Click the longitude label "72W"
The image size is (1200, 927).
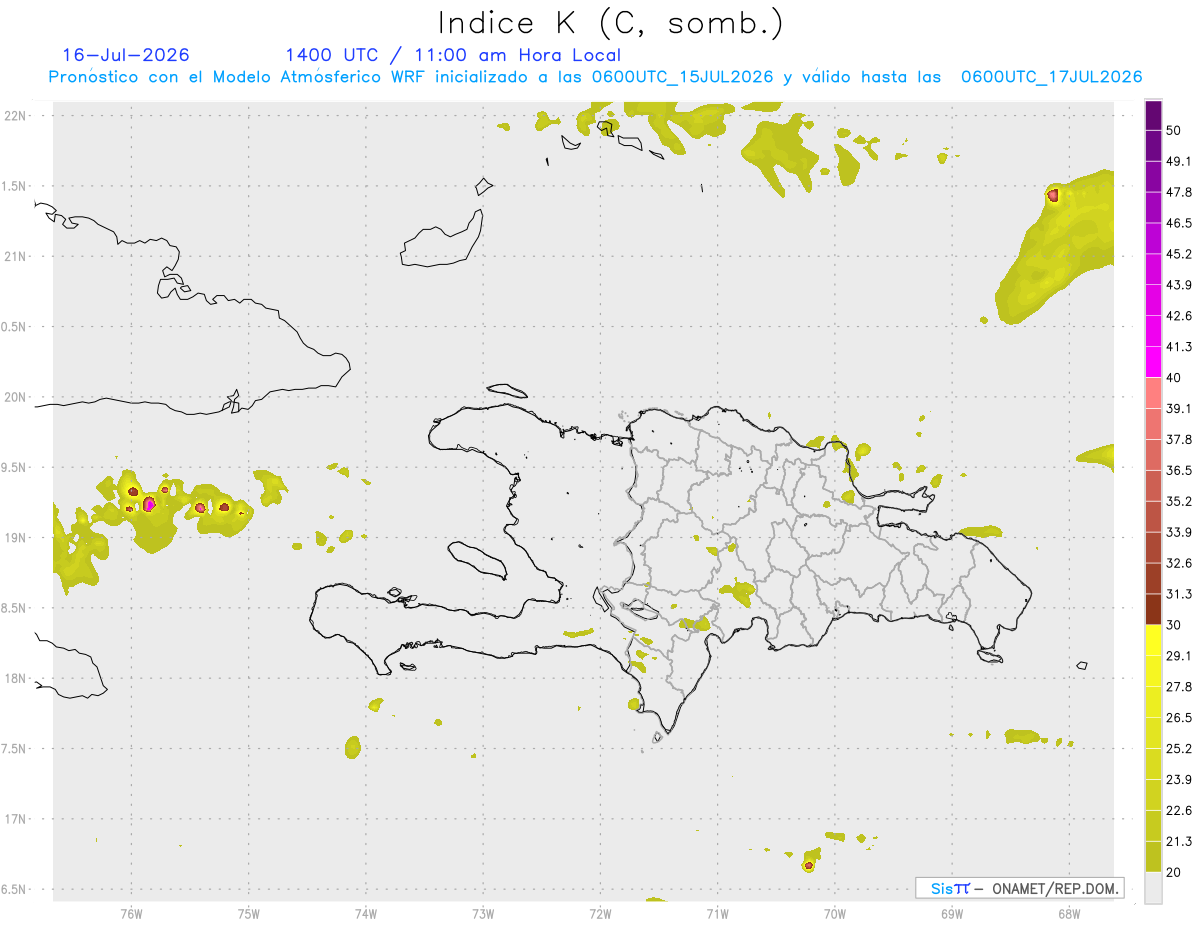tap(601, 913)
